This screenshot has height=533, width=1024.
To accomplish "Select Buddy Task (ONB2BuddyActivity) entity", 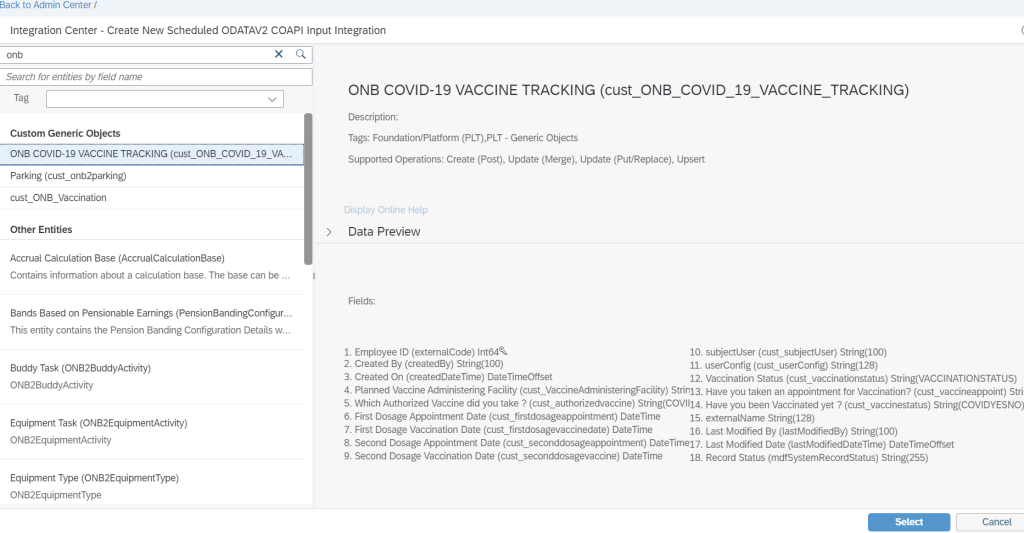I will point(152,376).
